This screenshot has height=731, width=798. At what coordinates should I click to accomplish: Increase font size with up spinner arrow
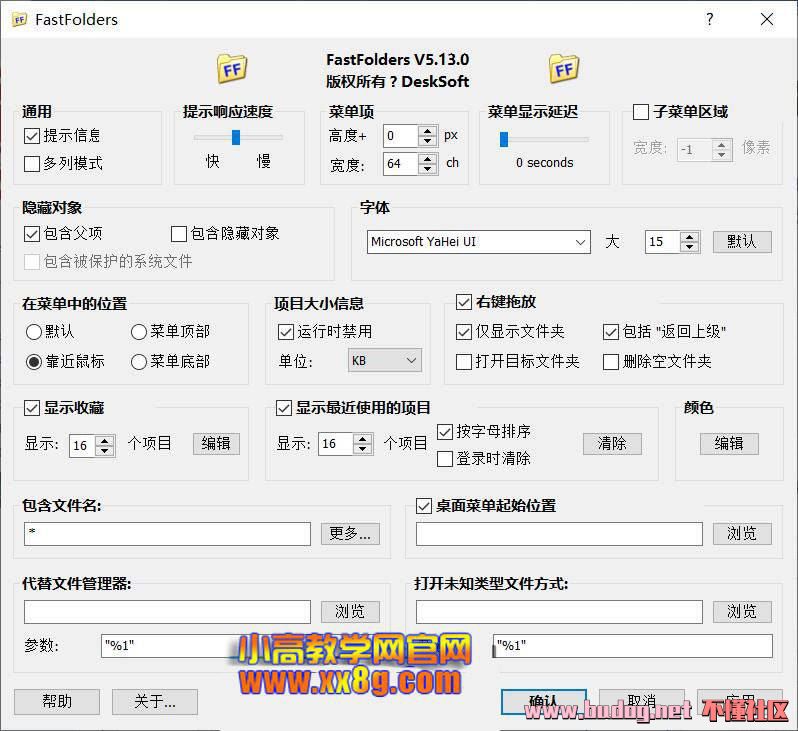click(689, 236)
